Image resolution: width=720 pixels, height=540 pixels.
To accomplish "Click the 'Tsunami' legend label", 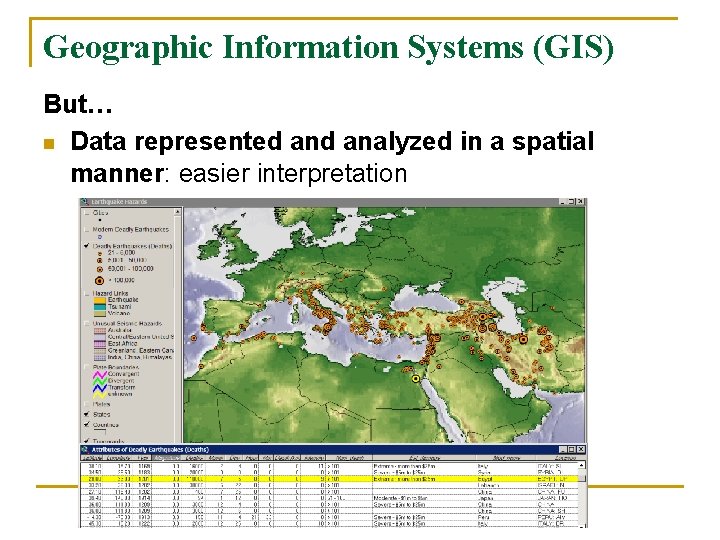I will (x=120, y=307).
